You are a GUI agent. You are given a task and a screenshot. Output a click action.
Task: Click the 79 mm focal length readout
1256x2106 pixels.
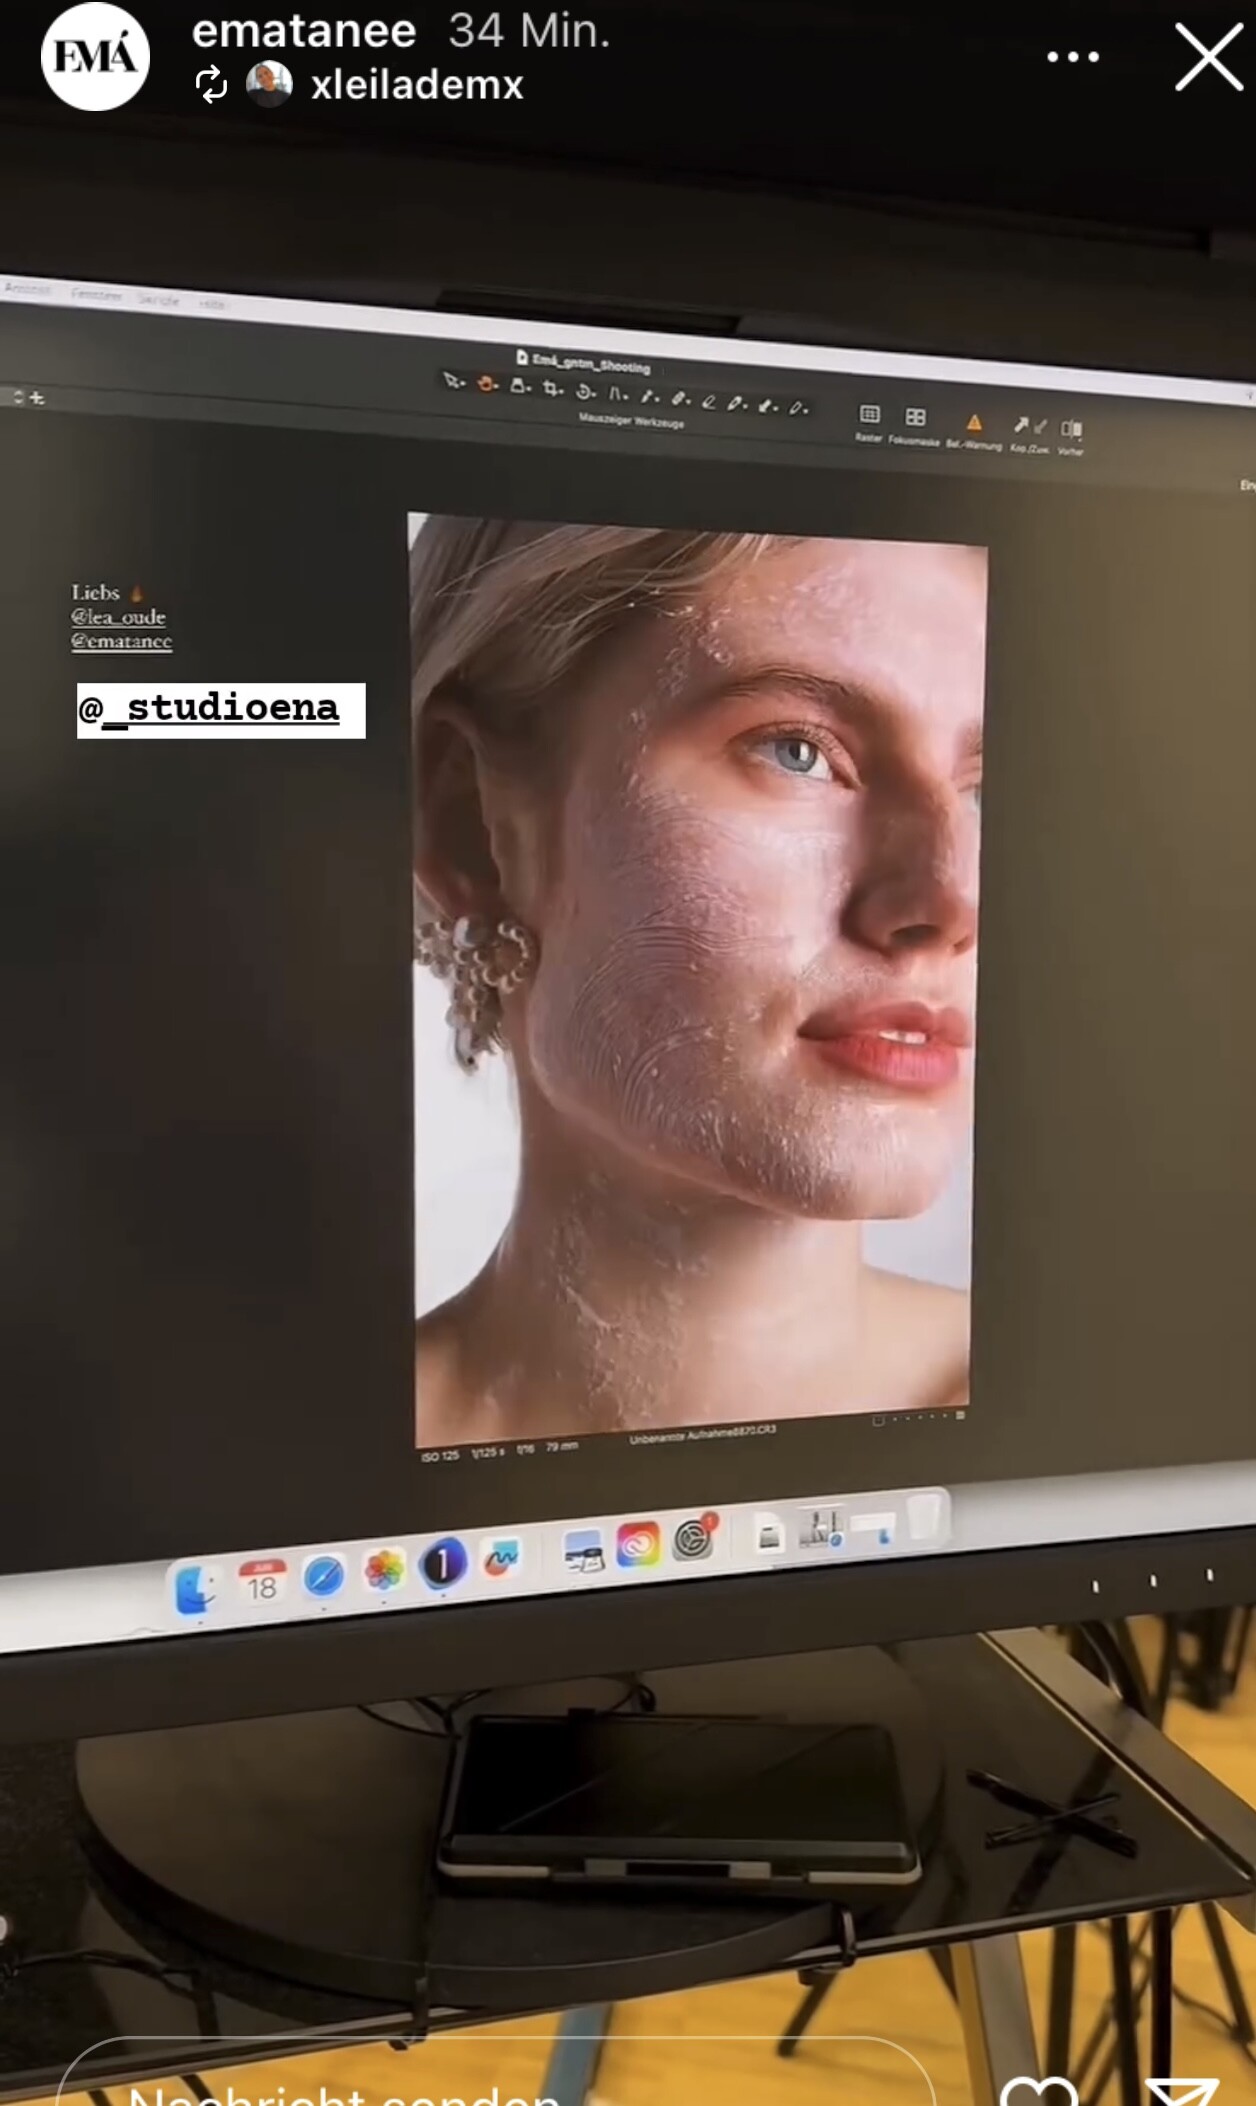pos(562,1446)
